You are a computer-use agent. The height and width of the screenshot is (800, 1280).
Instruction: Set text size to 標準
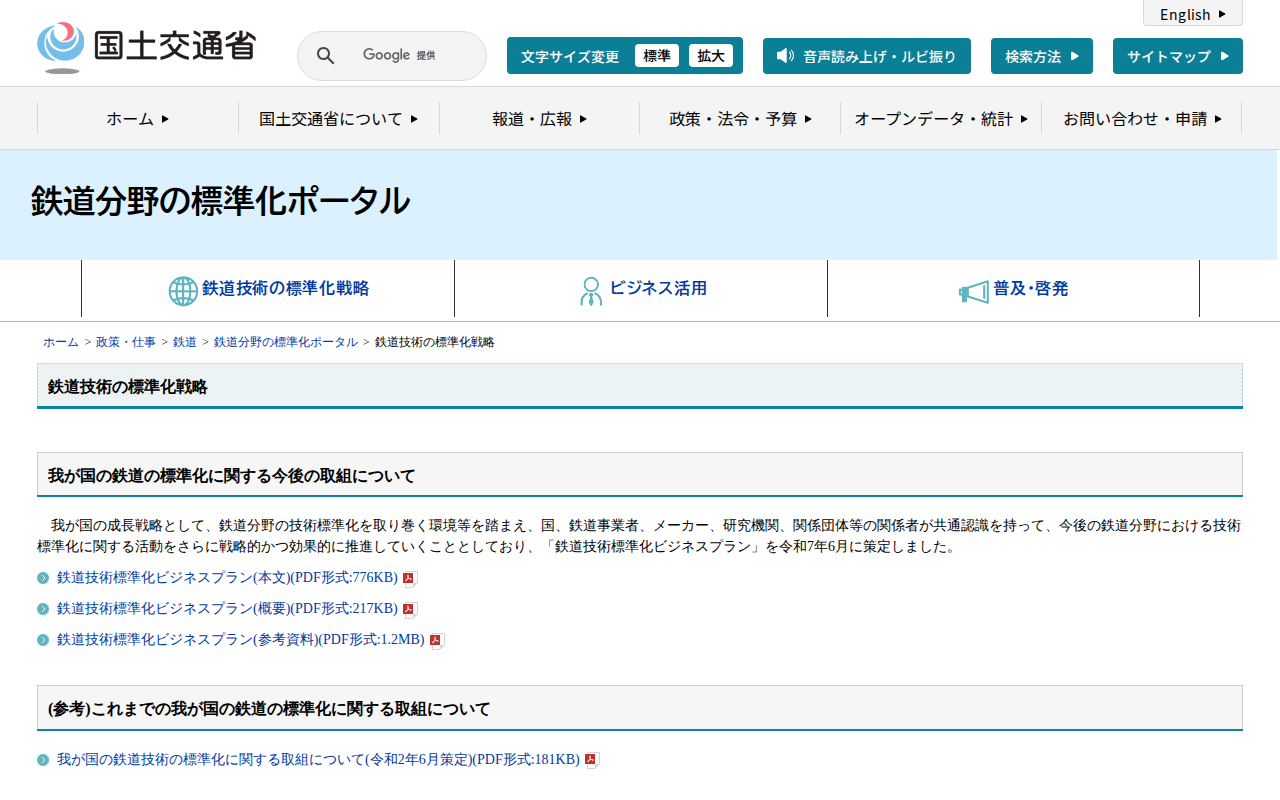click(657, 56)
